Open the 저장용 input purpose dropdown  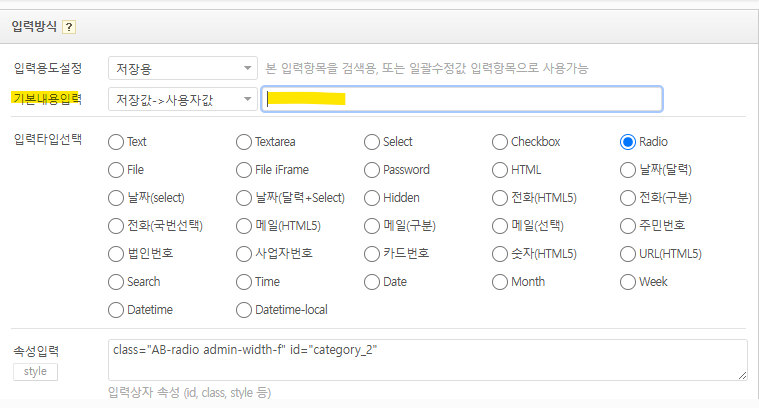pos(182,69)
